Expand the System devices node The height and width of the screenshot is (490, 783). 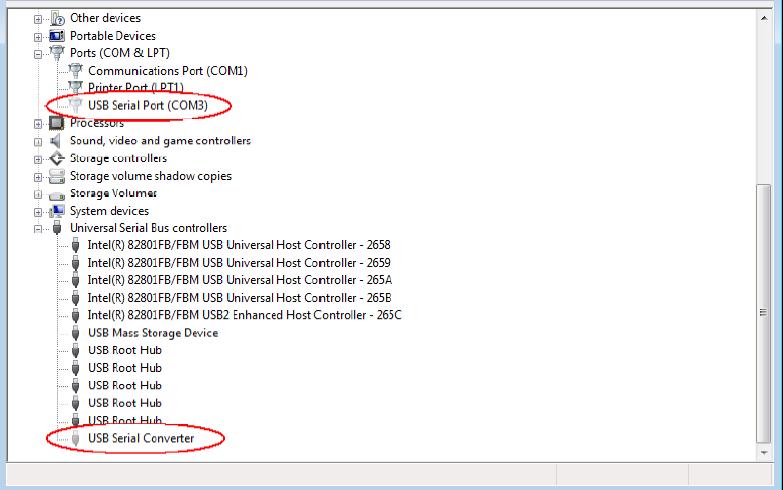pyautogui.click(x=39, y=212)
